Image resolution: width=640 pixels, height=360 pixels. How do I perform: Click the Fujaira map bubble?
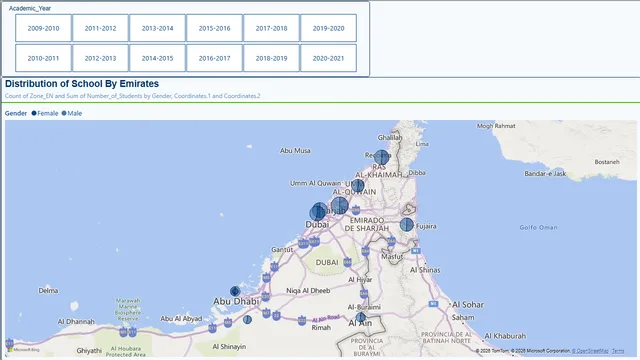pyautogui.click(x=407, y=224)
